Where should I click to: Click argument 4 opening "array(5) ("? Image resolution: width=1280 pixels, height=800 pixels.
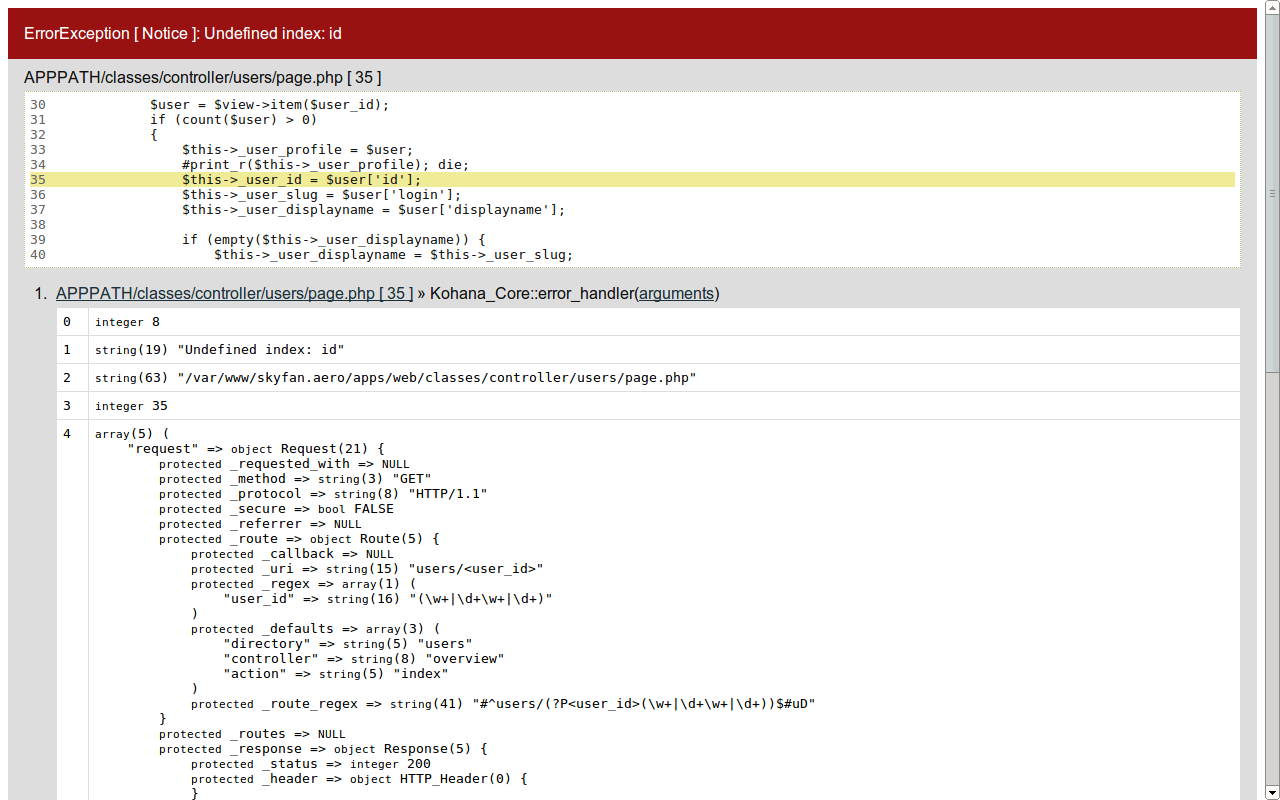pos(132,434)
